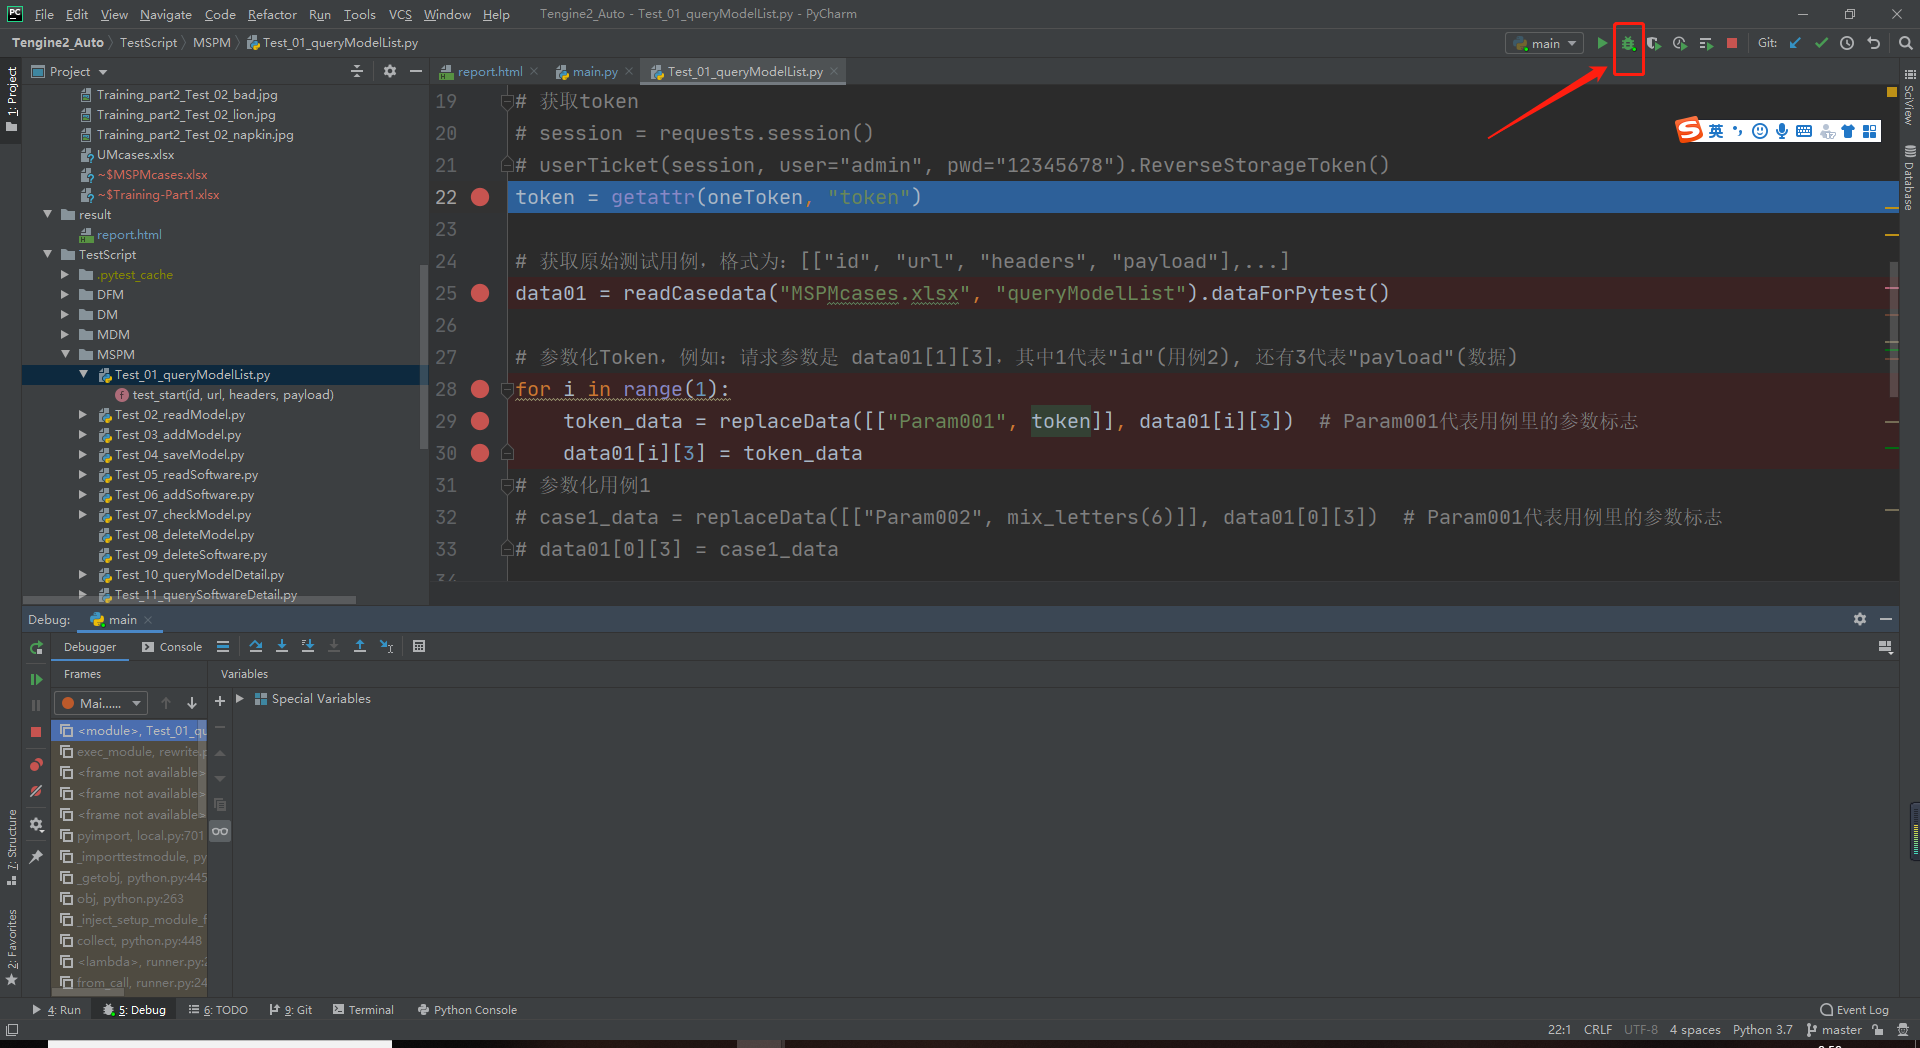Toggle breakpoint on line 28
1920x1048 pixels.
(x=480, y=389)
